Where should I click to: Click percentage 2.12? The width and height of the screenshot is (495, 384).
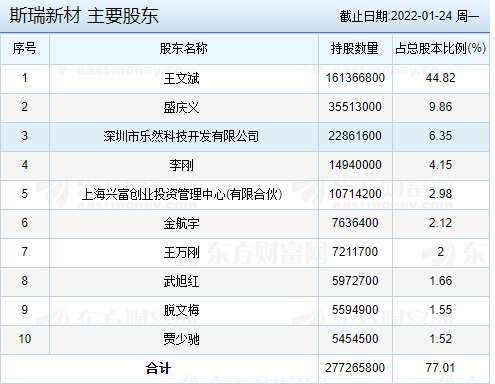tap(440, 223)
